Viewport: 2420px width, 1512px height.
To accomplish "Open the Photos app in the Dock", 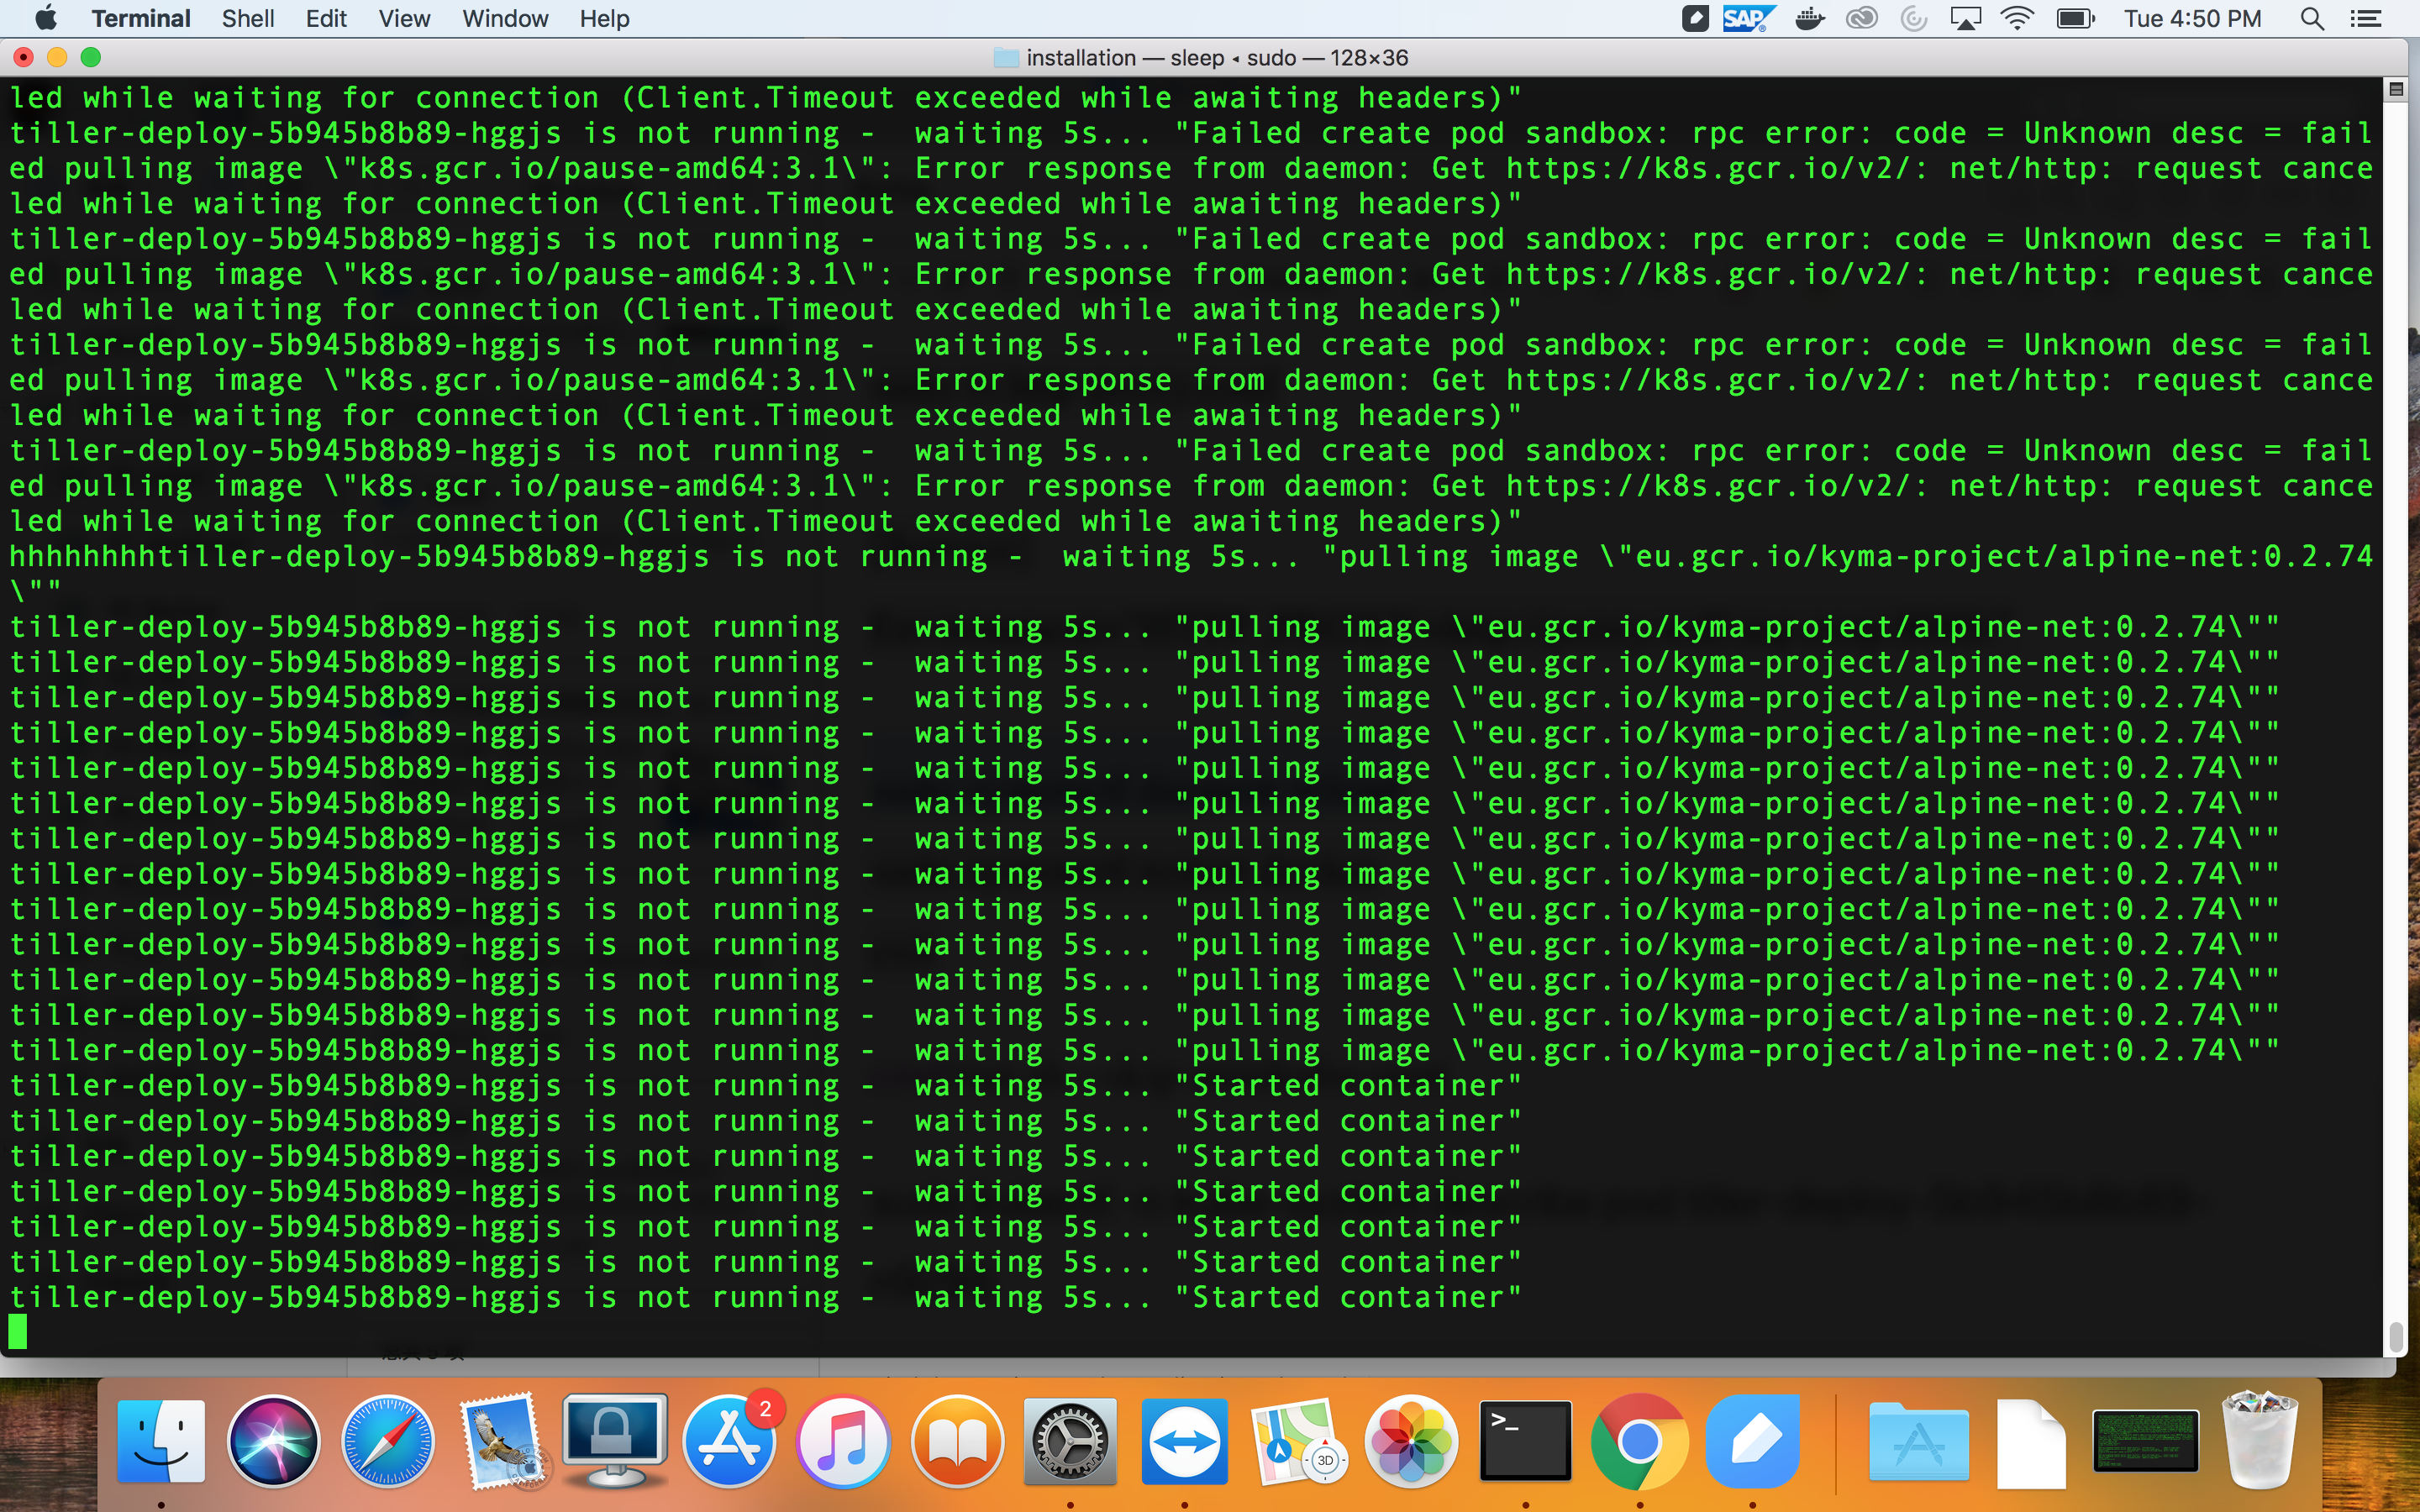I will coord(1411,1440).
